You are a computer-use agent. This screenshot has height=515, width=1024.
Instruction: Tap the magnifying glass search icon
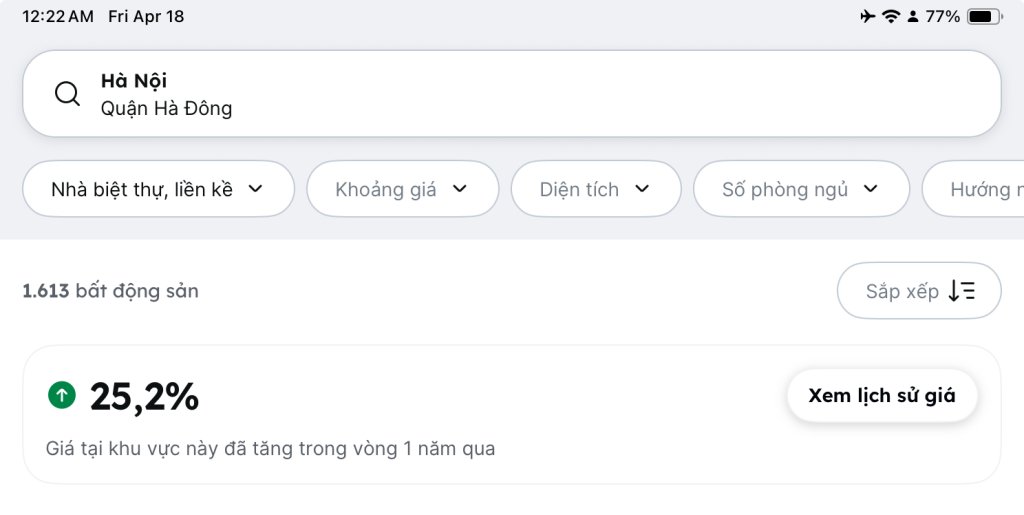(x=67, y=93)
